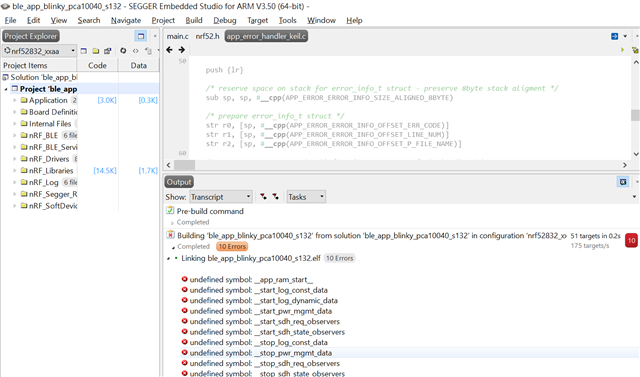This screenshot has width=640, height=377.
Task: Click the first red error navigation icon in Output
Action: [263, 197]
